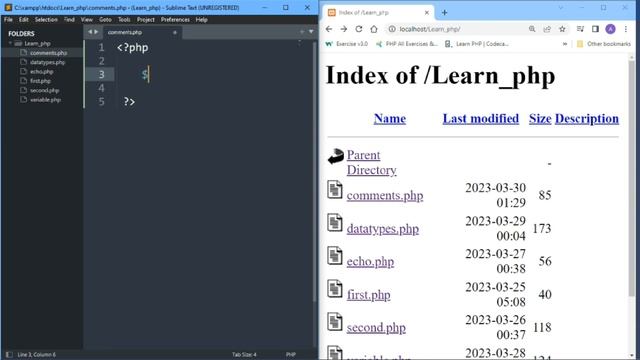Image resolution: width=640 pixels, height=360 pixels.
Task: Open Sublime Goto menu
Action: pyautogui.click(x=105, y=20)
